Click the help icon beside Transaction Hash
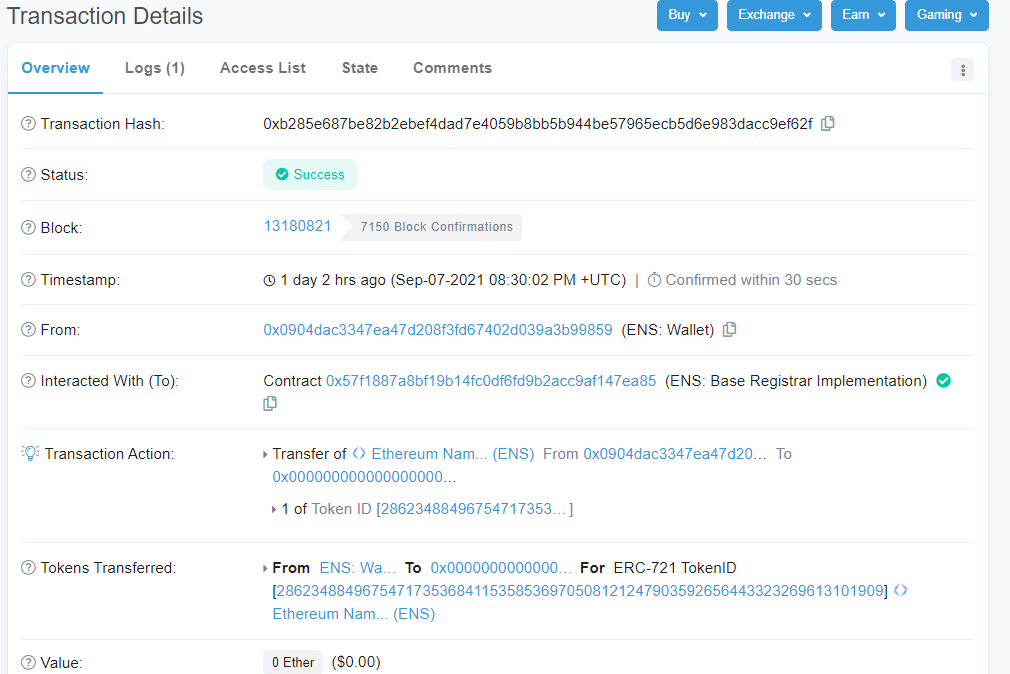The width and height of the screenshot is (1010, 674). pos(28,124)
